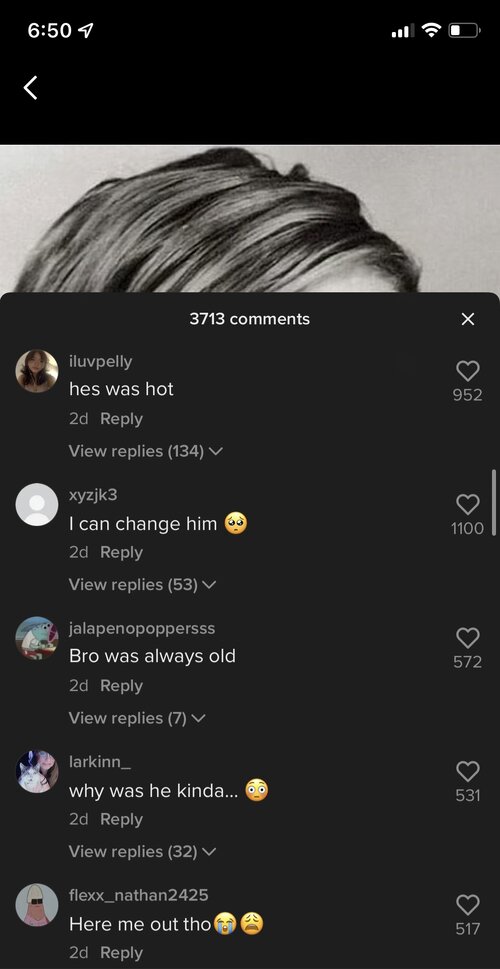500x969 pixels.
Task: Open jalapenopoppersss's avatar
Action: click(x=36, y=638)
